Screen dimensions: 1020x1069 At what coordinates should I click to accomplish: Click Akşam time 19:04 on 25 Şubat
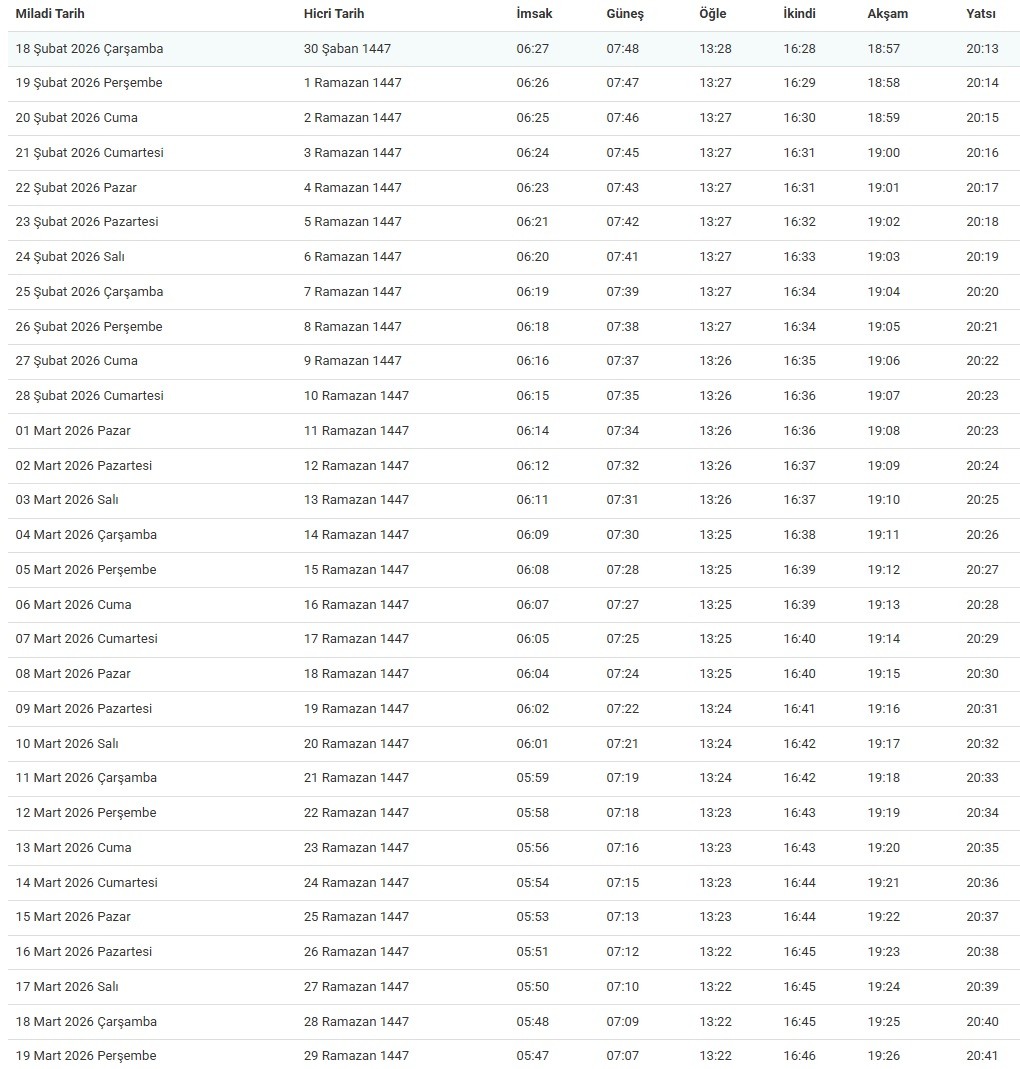point(884,292)
